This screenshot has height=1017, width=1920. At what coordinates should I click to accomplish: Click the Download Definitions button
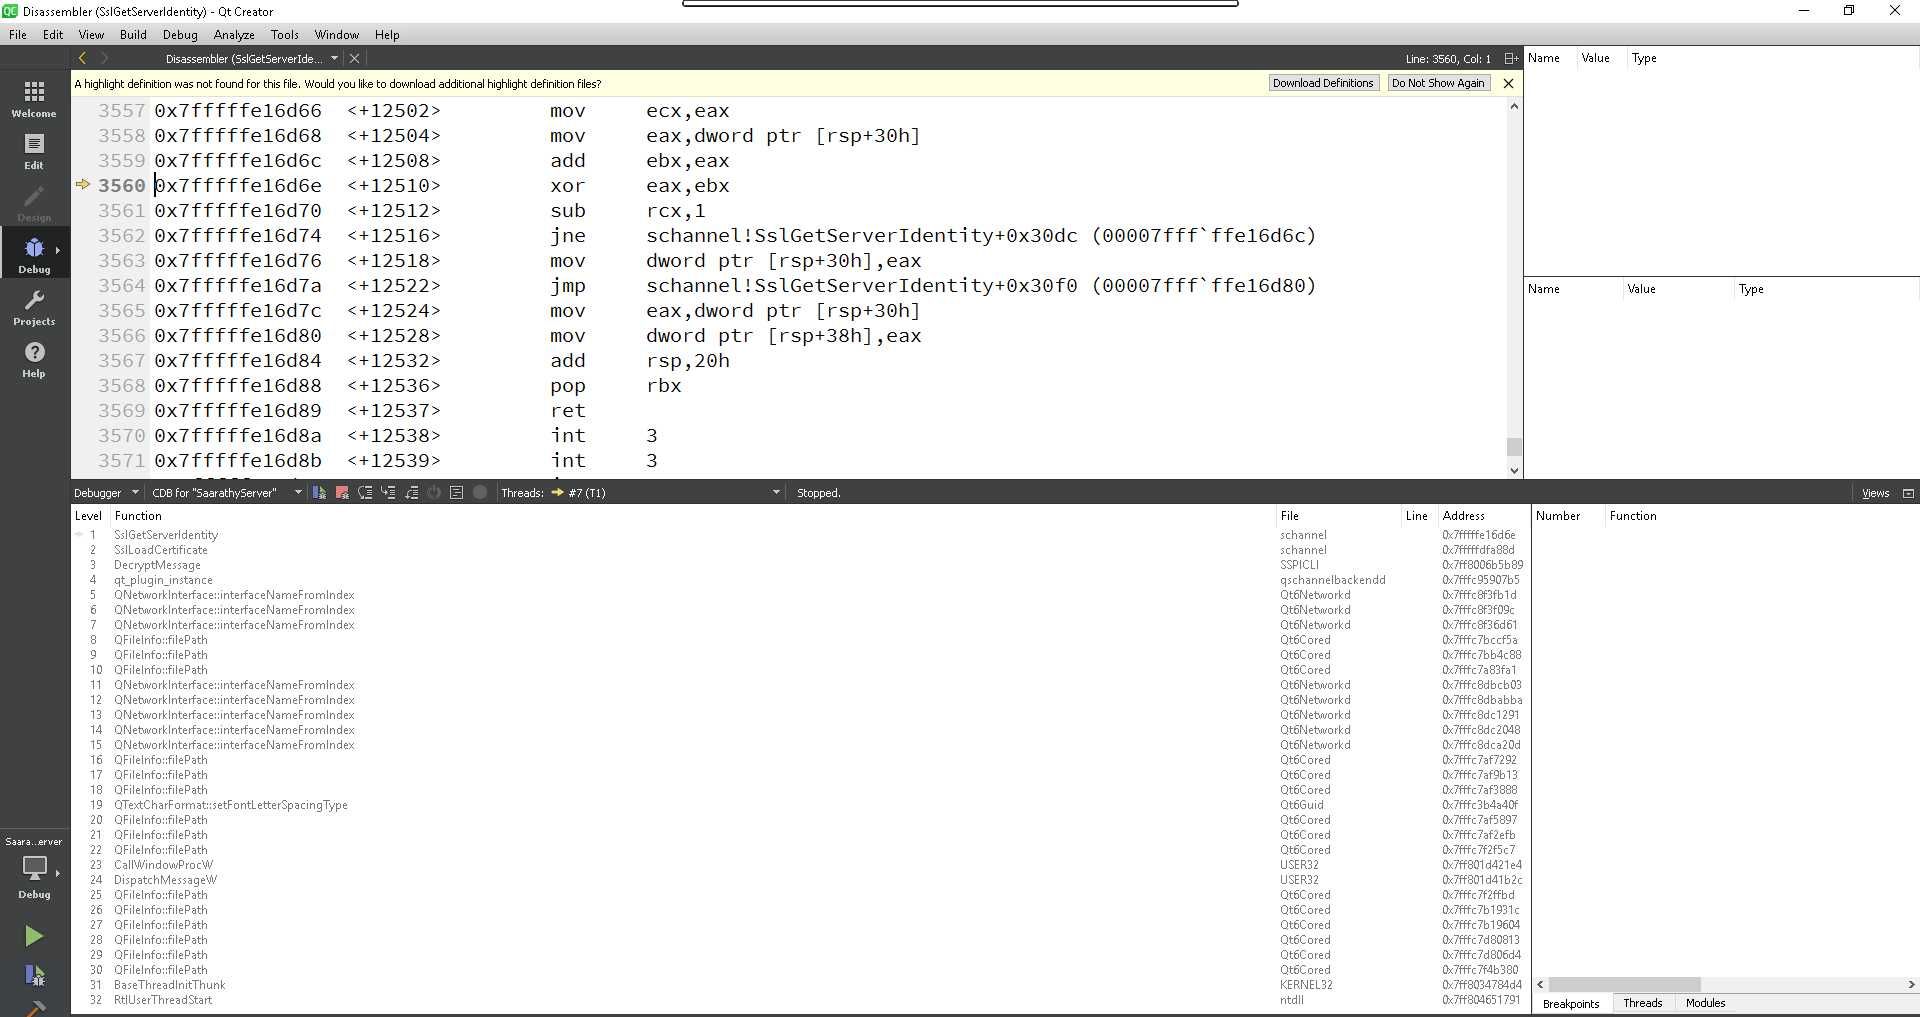[x=1322, y=83]
